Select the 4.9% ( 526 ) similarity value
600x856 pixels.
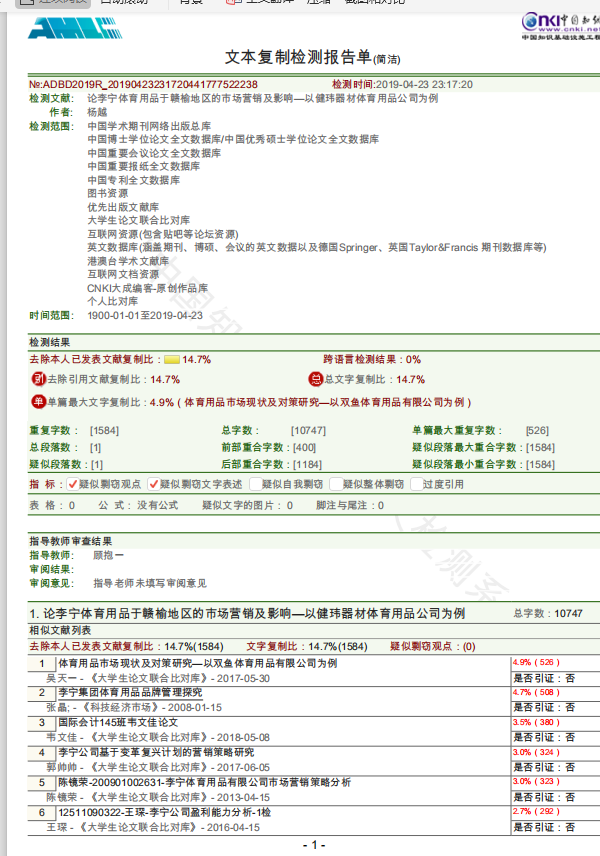[536, 662]
